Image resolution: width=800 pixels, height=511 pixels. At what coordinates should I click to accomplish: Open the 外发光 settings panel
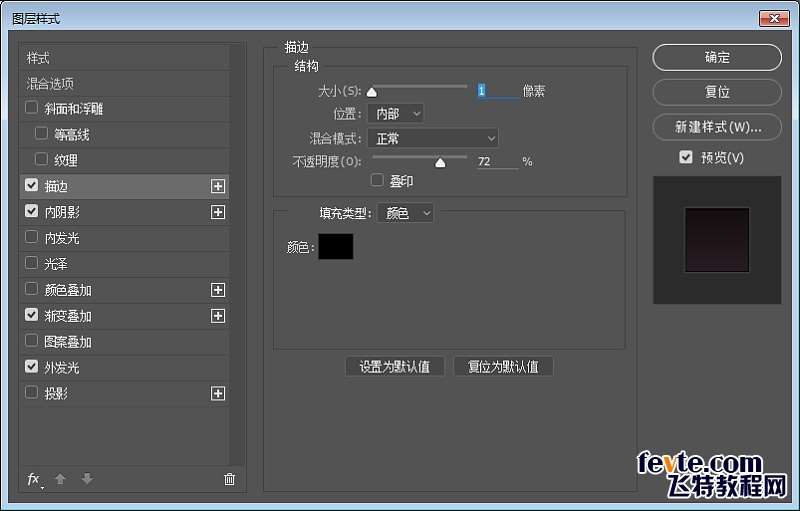pos(62,368)
